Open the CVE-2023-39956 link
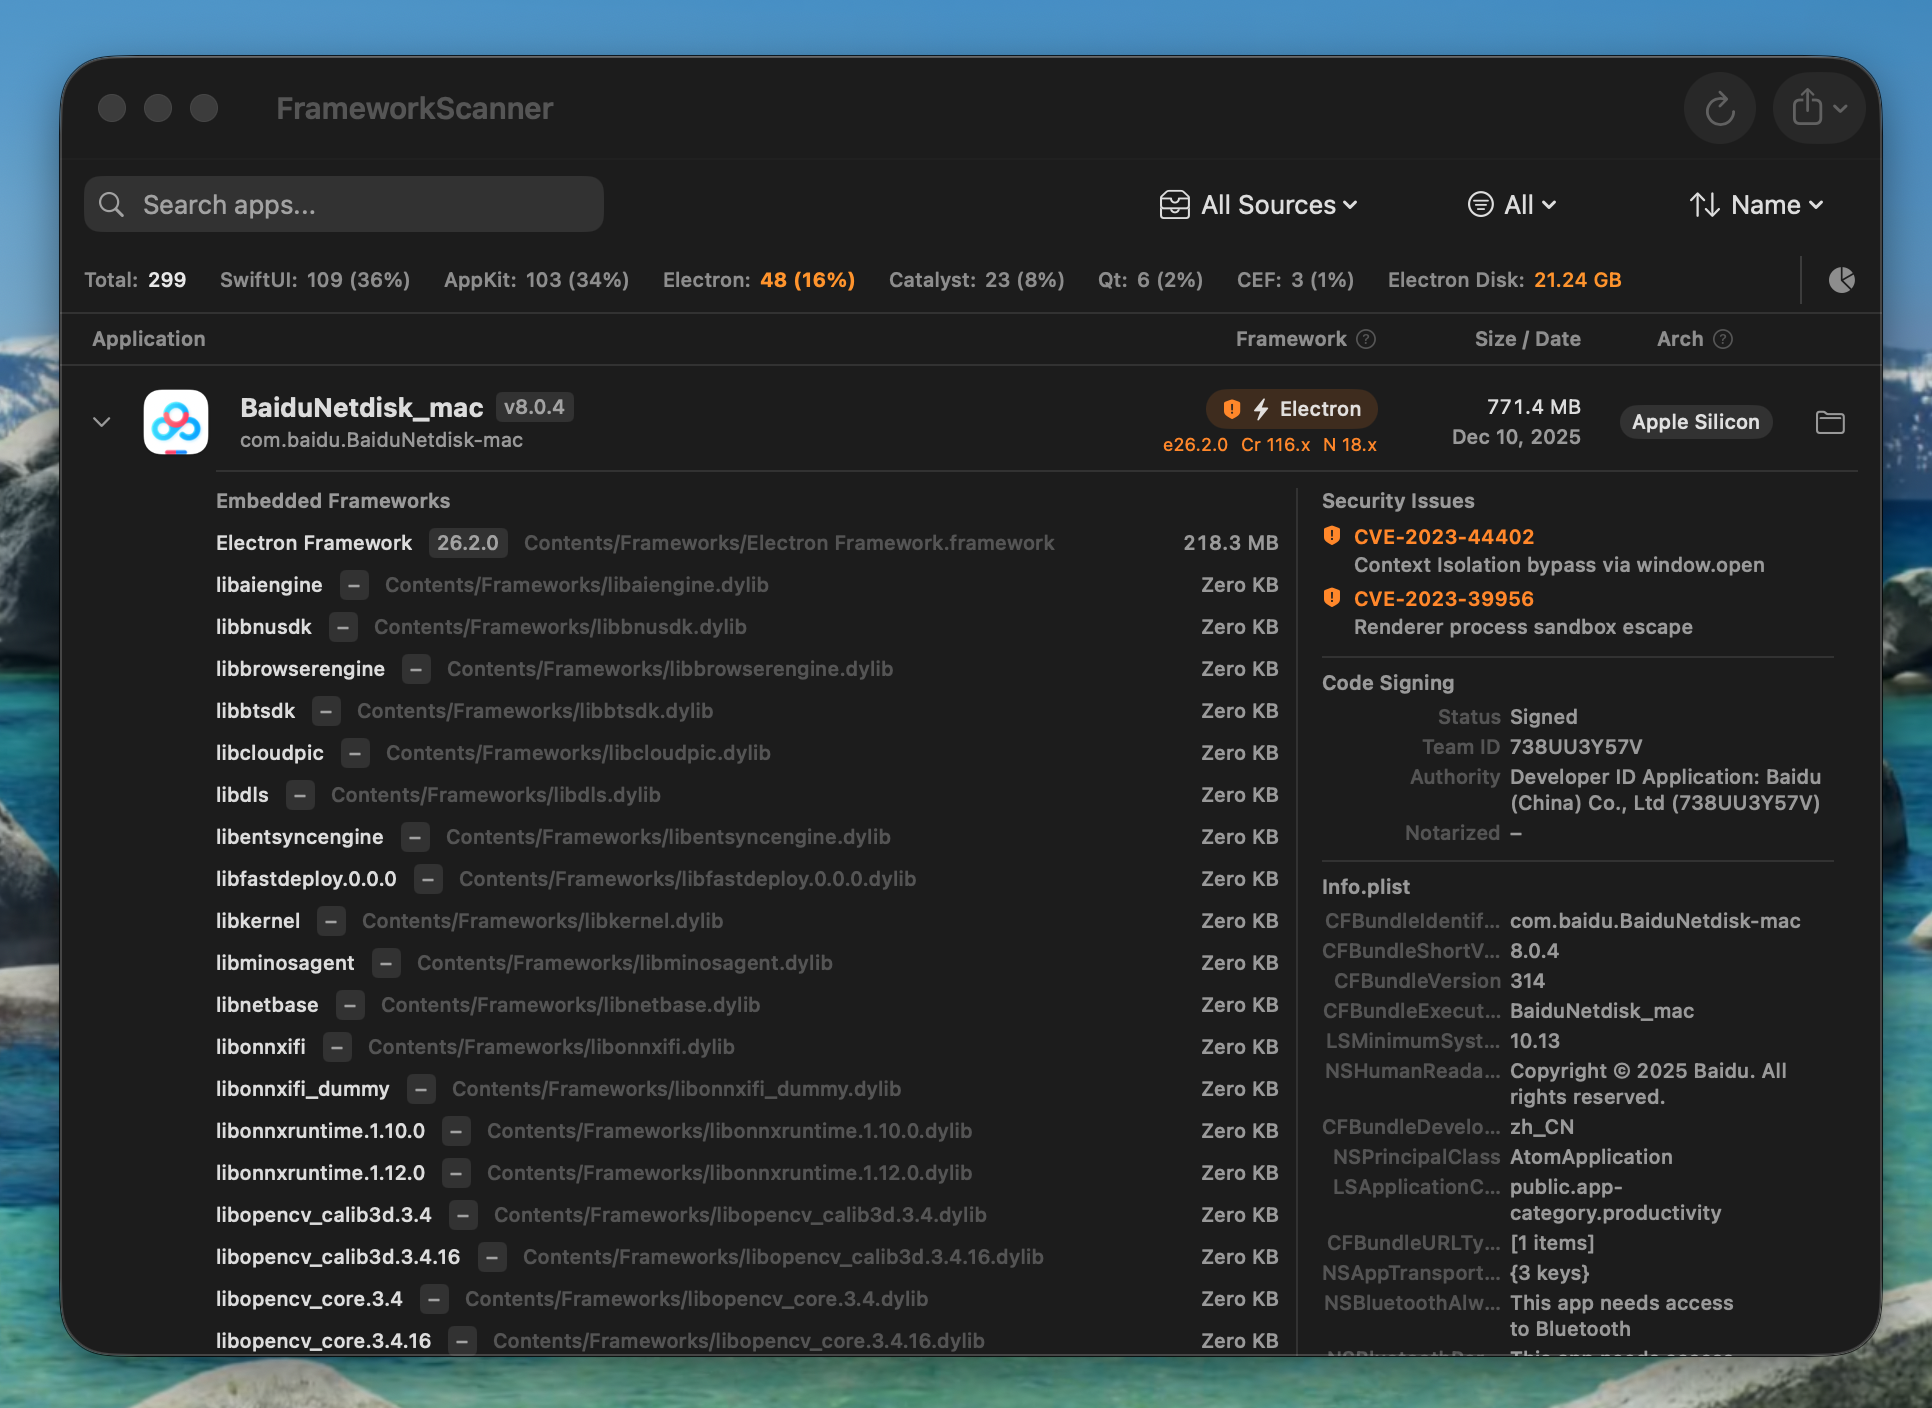The height and width of the screenshot is (1408, 1932). coord(1444,598)
